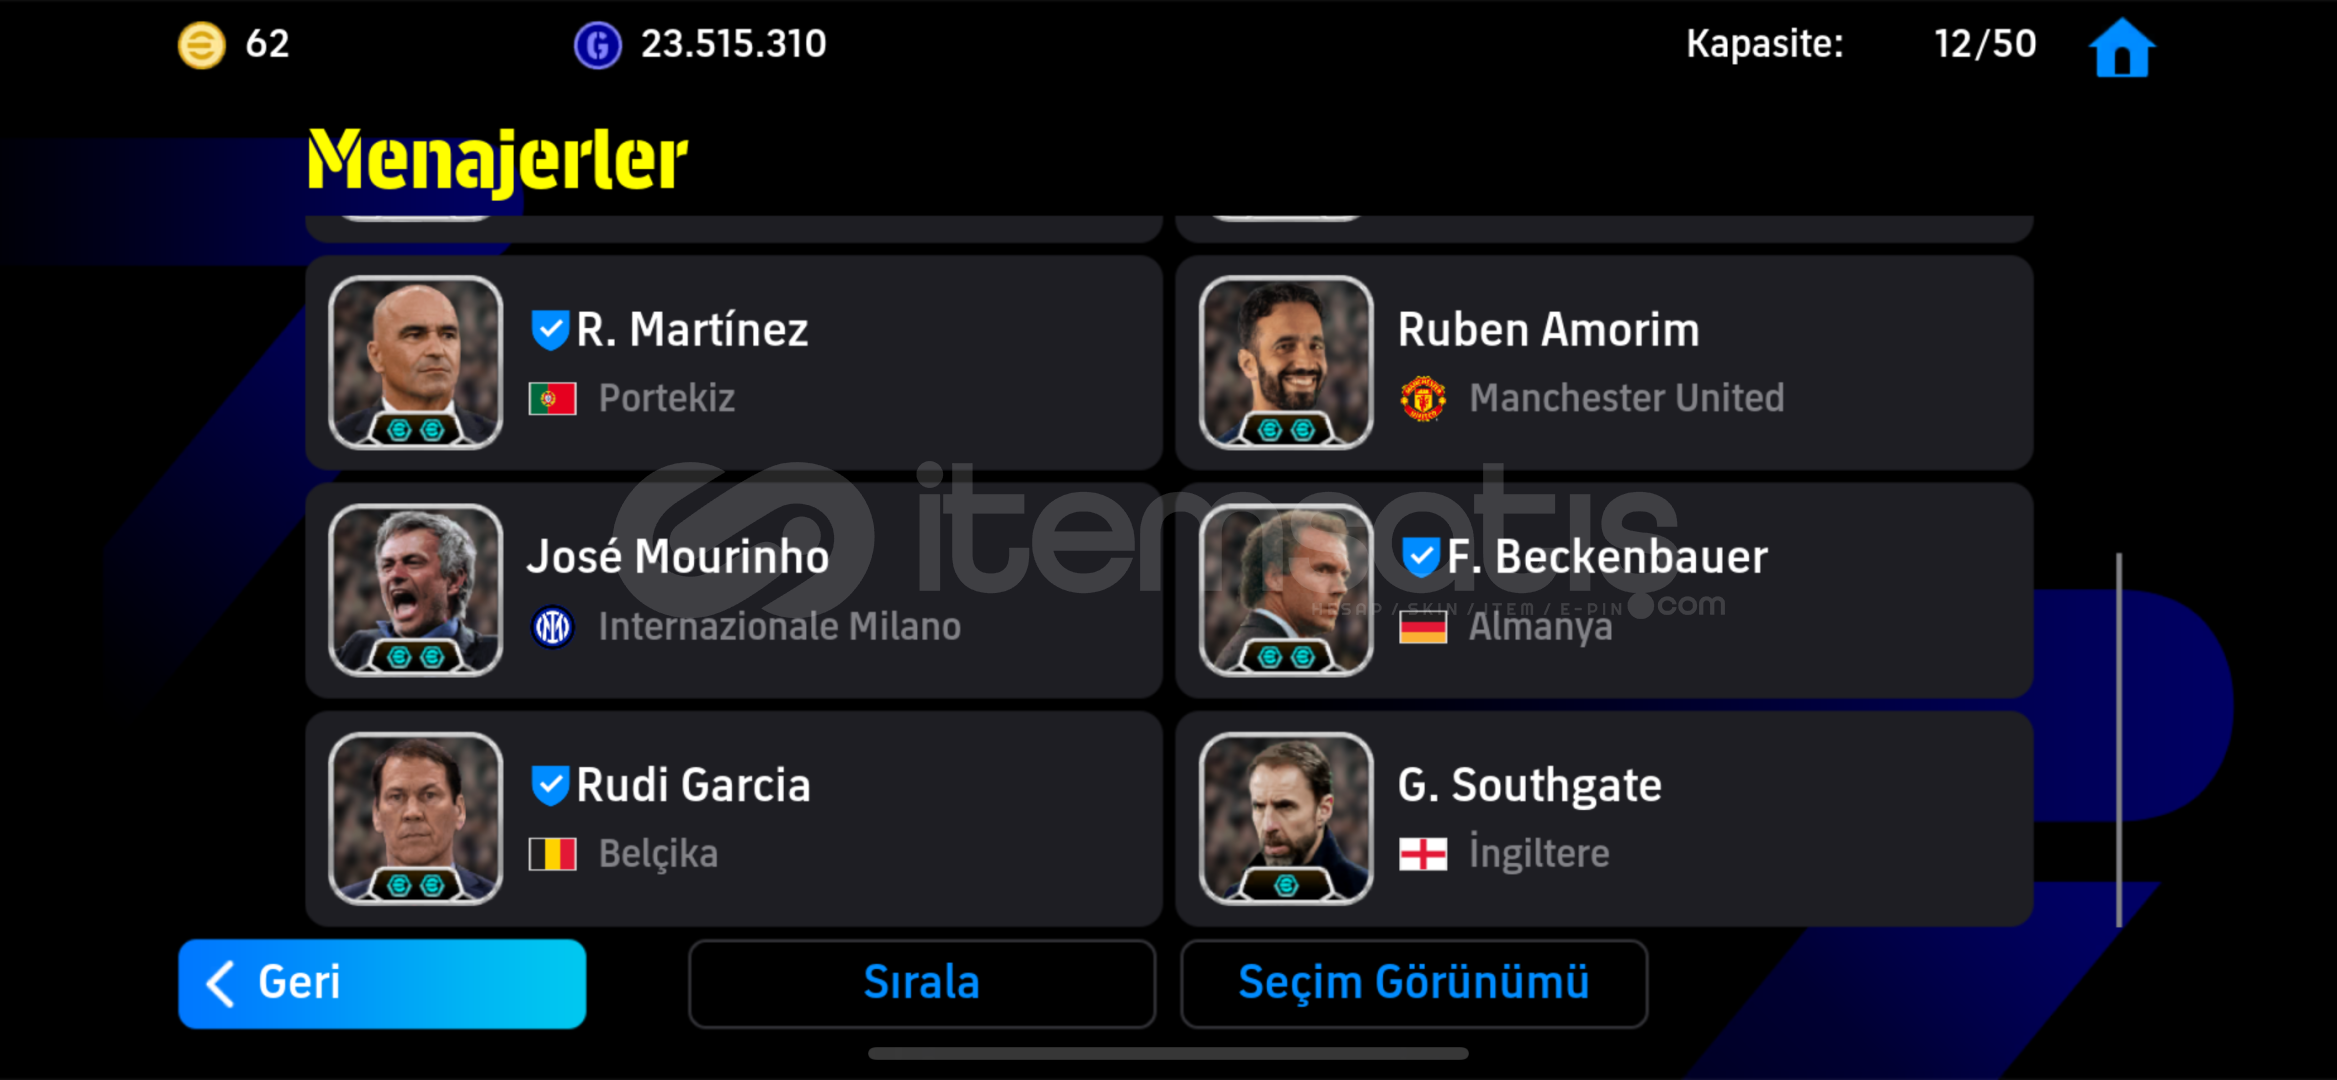This screenshot has height=1080, width=2337.
Task: Open the Sırala sort options
Action: (921, 983)
